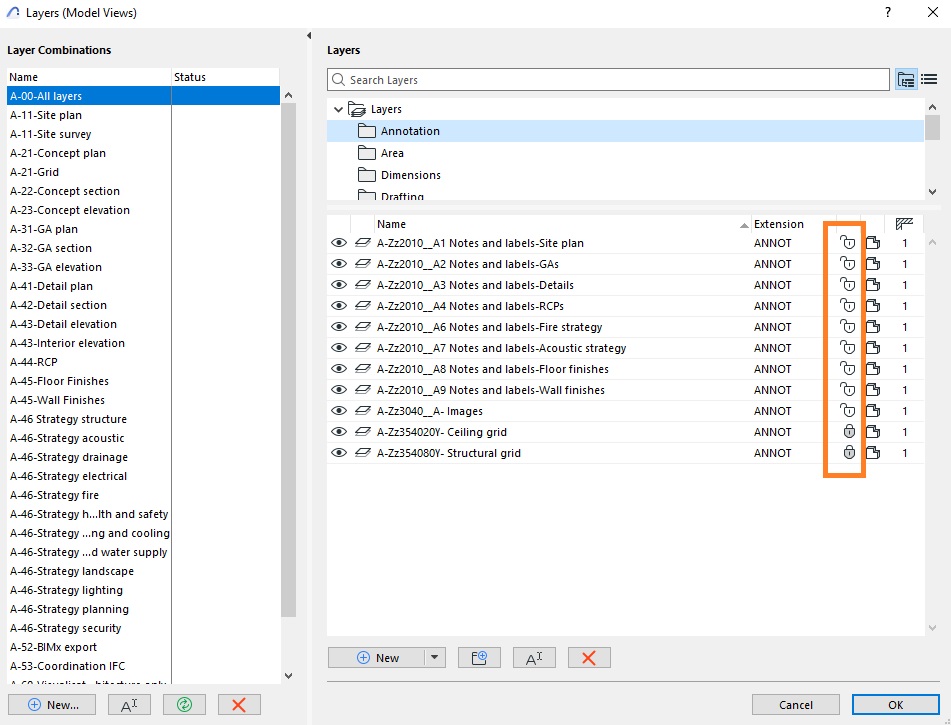This screenshot has height=725, width=951.
Task: Toggle wireframe mode for Site plan layer
Action: point(363,243)
